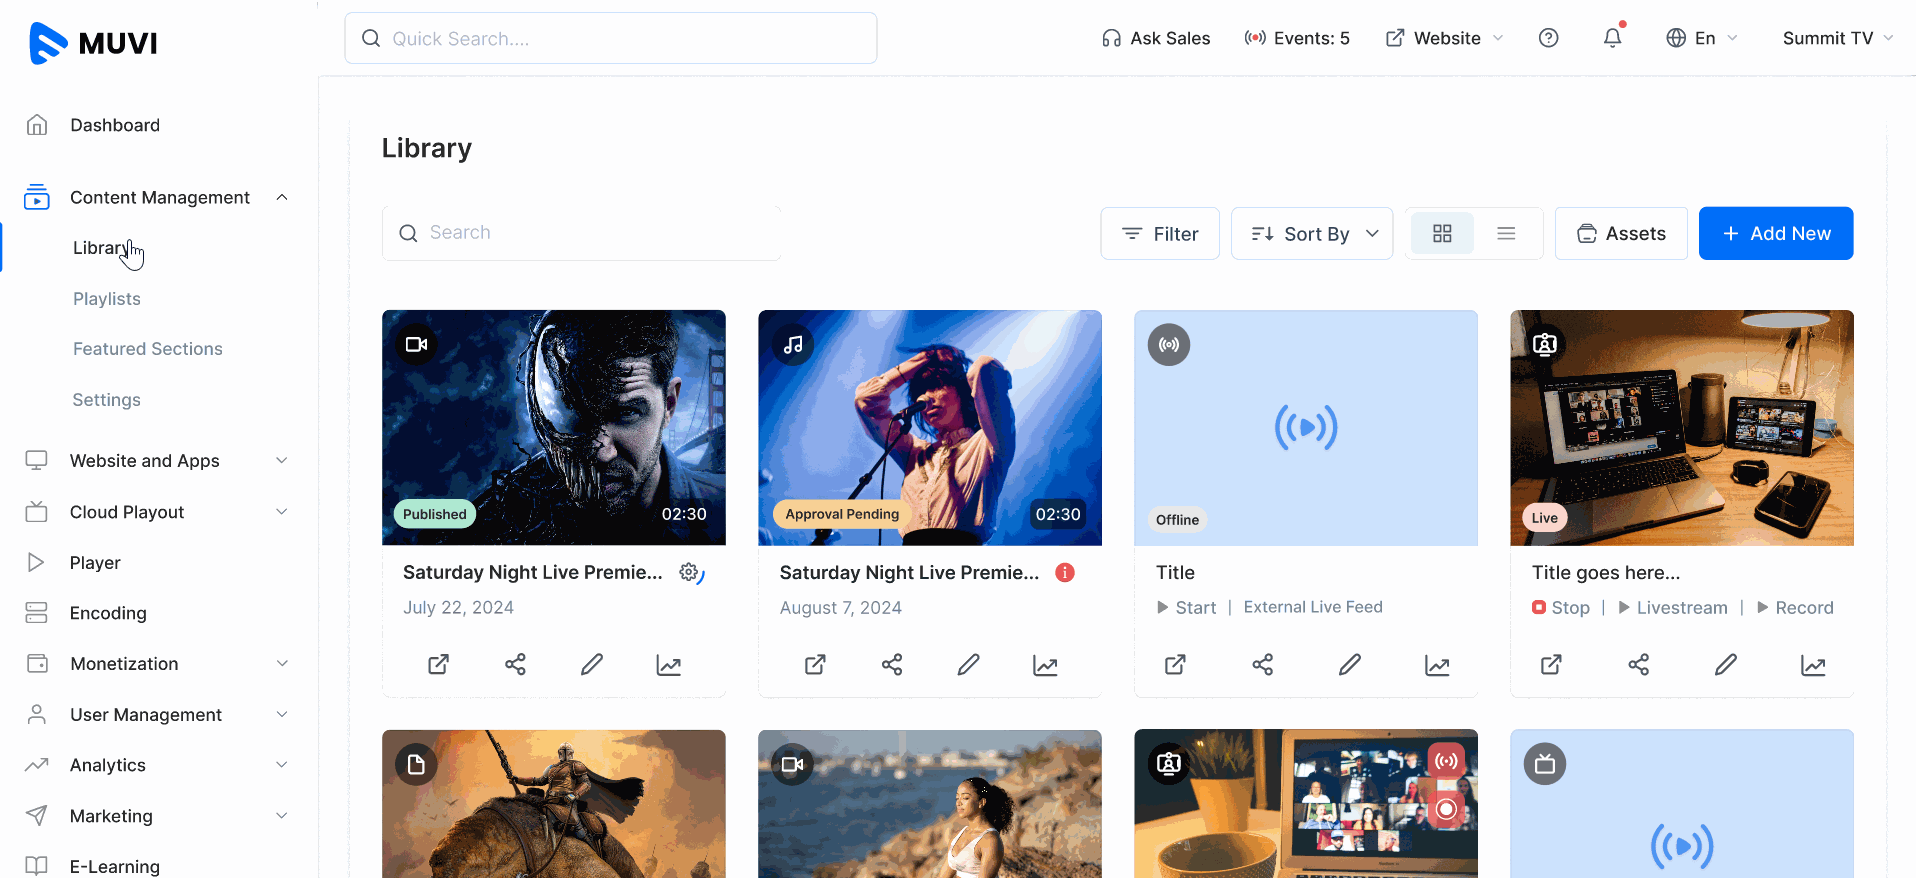
Task: Share the "Title goes here..." live card
Action: [x=1639, y=664]
